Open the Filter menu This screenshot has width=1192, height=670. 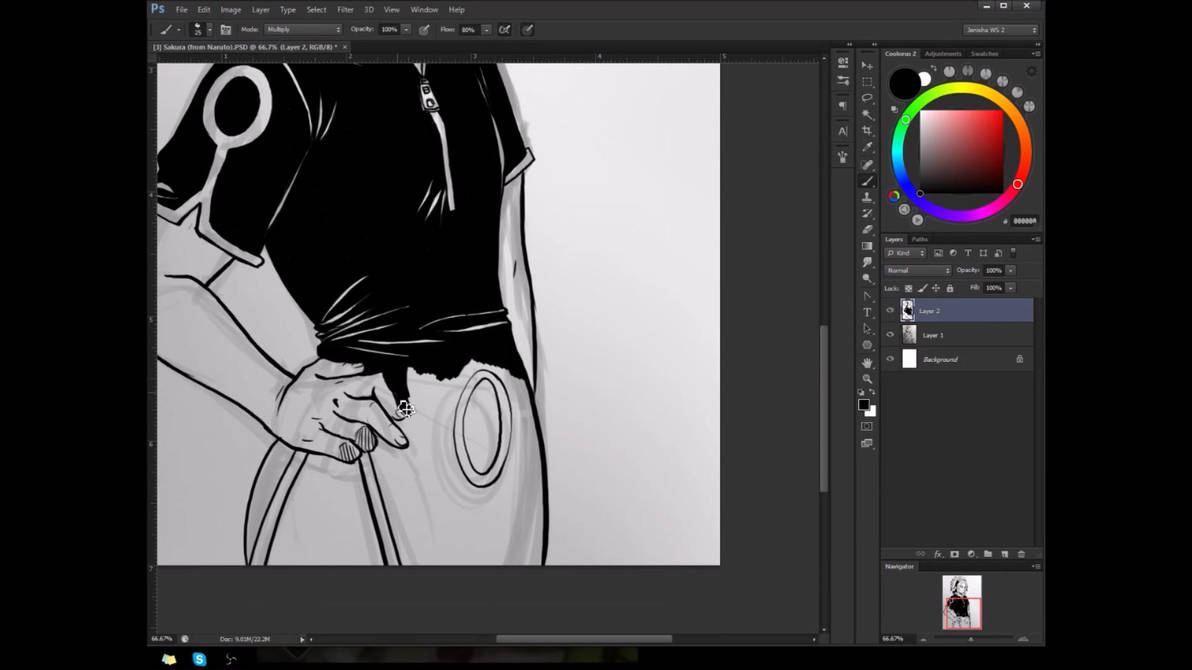coord(345,10)
